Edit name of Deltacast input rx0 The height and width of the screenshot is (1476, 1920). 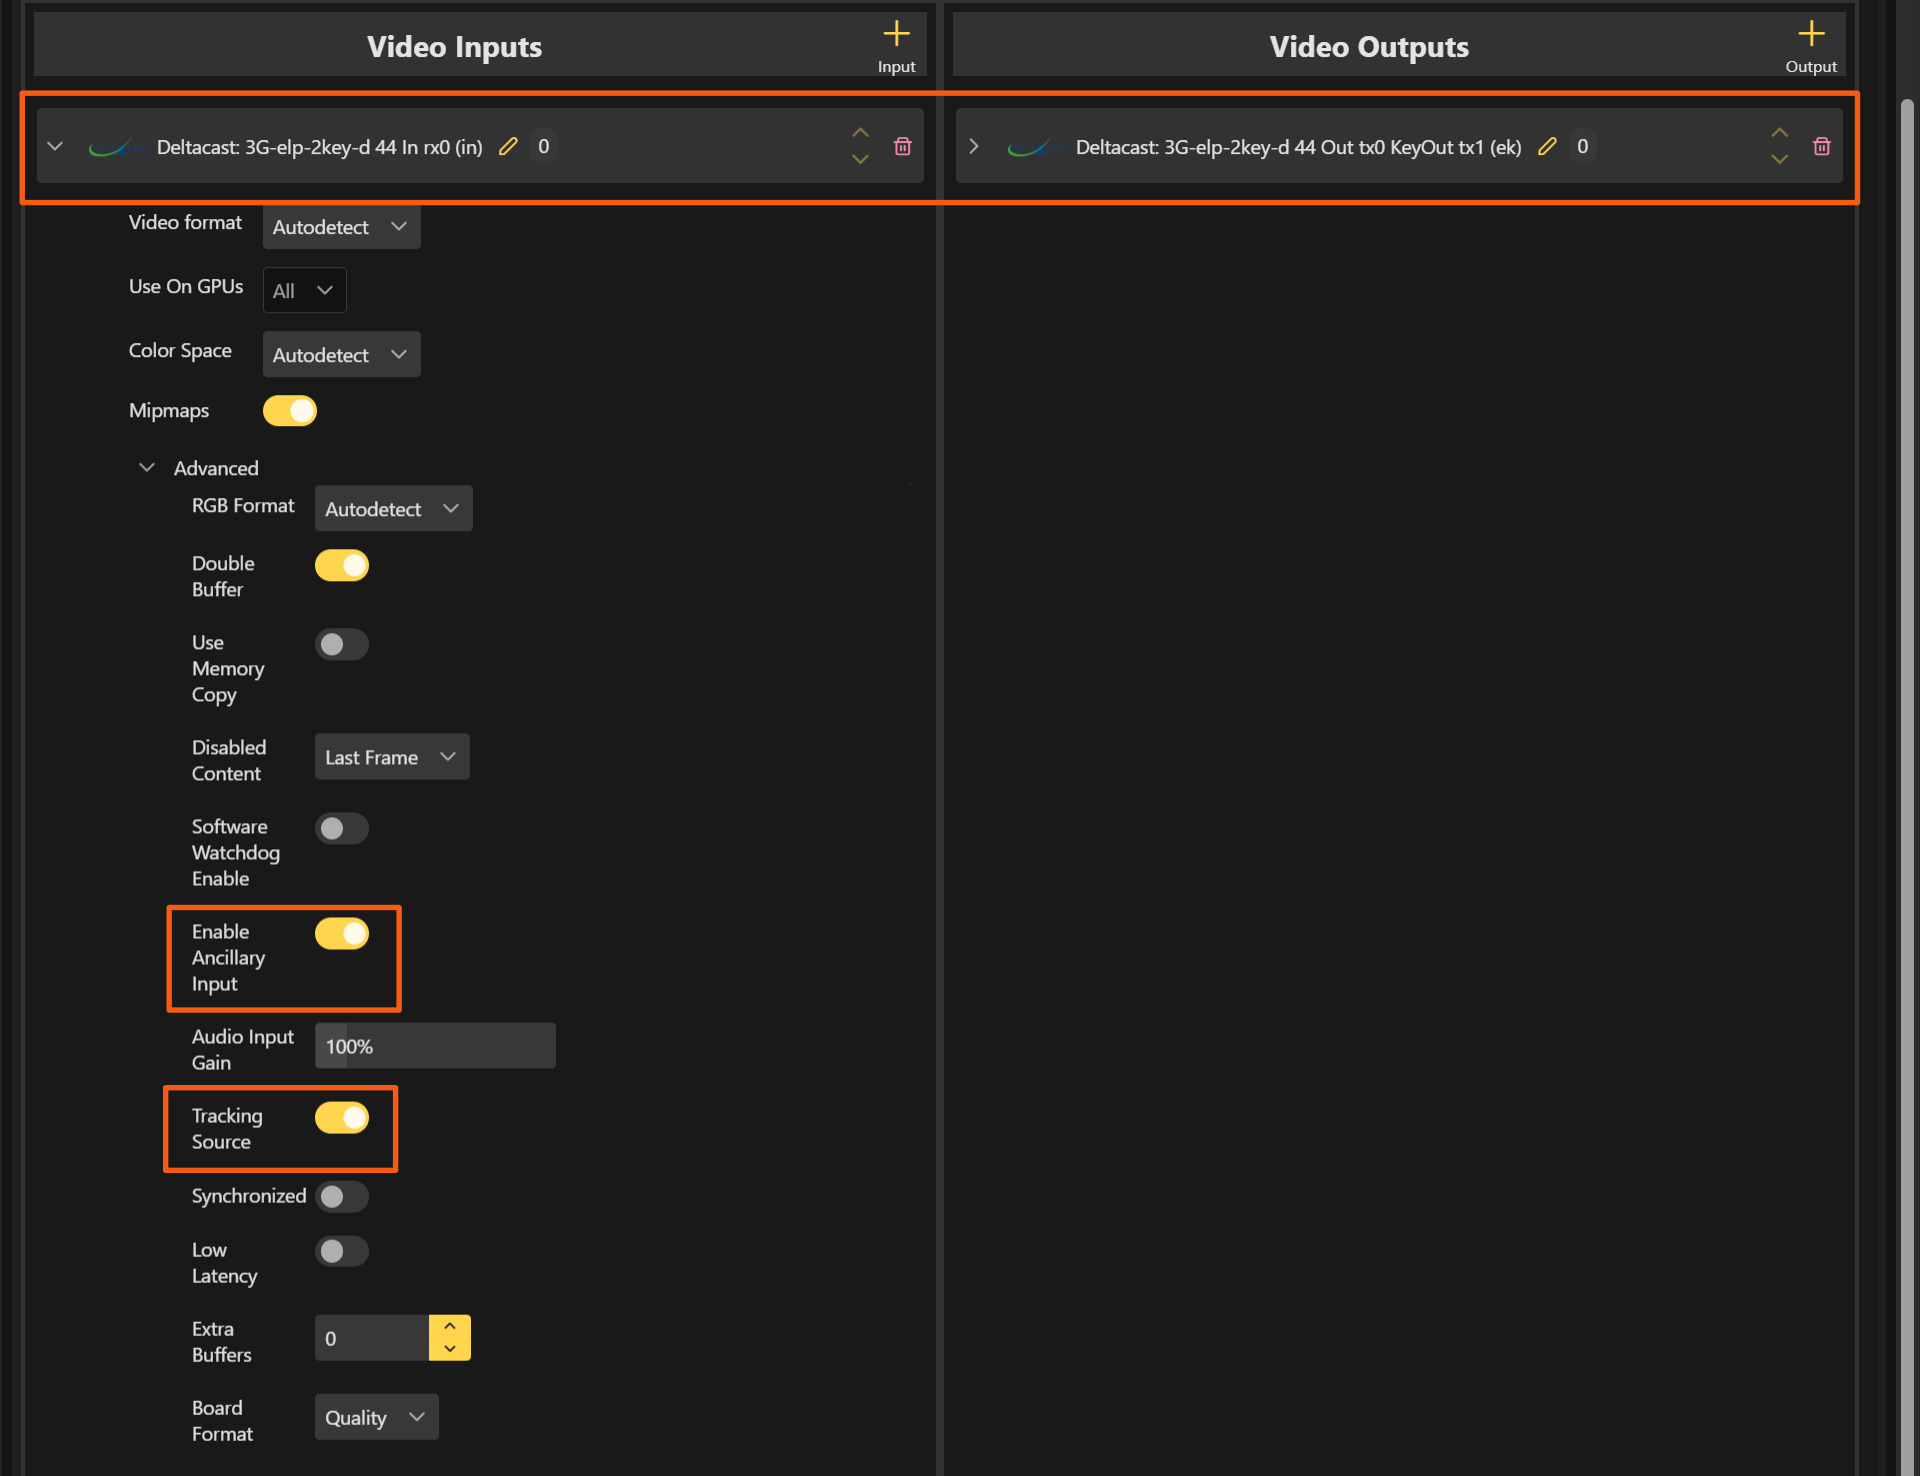pos(508,147)
